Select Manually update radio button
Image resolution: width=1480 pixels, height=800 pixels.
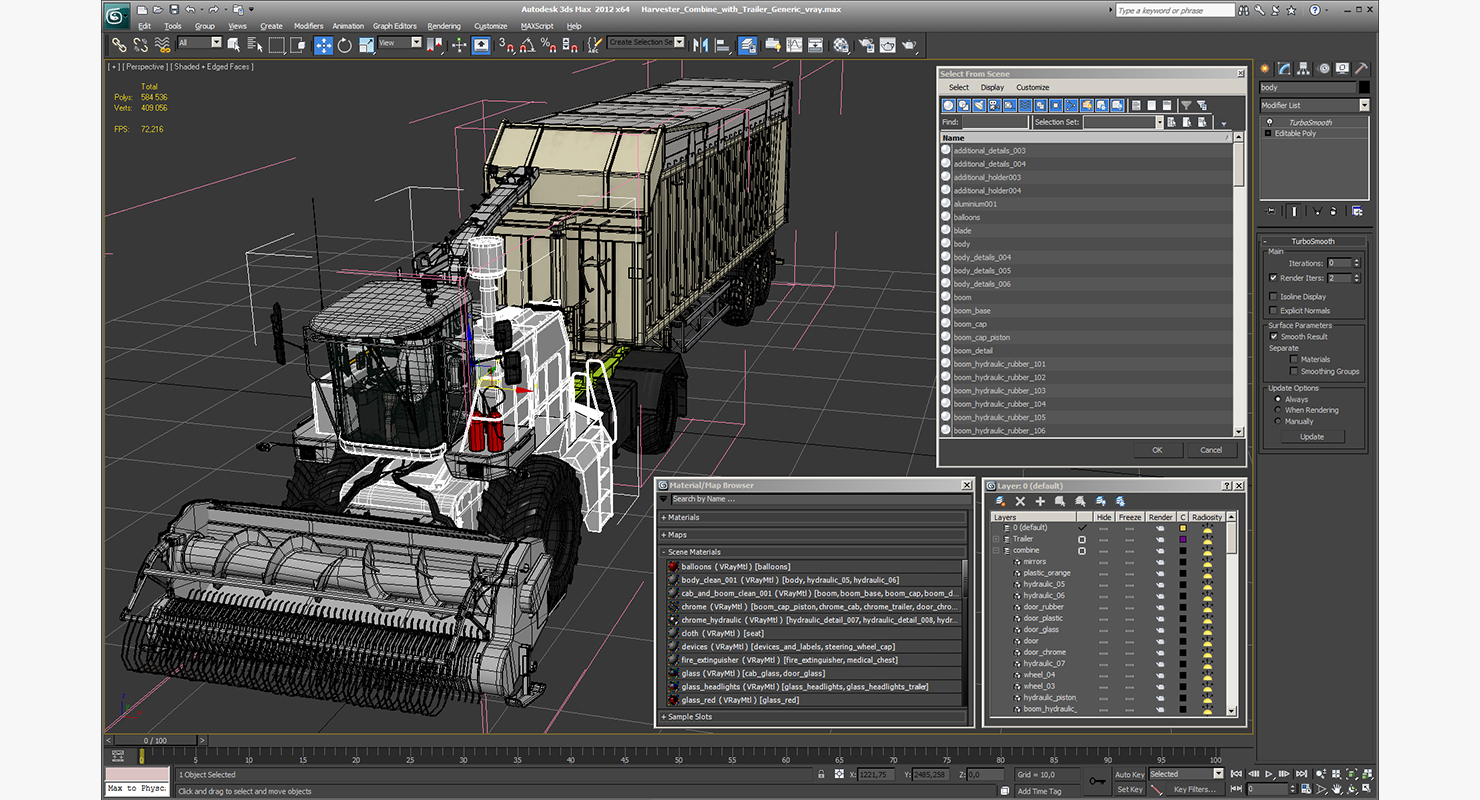[x=1277, y=421]
